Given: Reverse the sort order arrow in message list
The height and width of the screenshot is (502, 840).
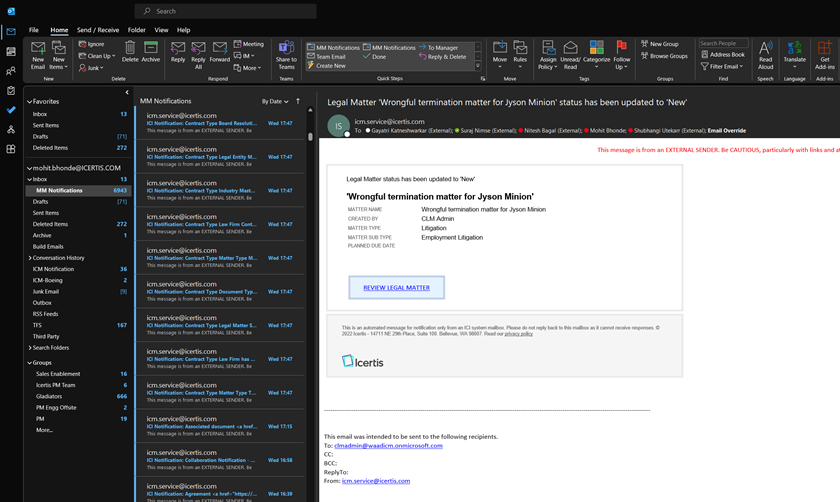Looking at the screenshot, I should click(297, 101).
